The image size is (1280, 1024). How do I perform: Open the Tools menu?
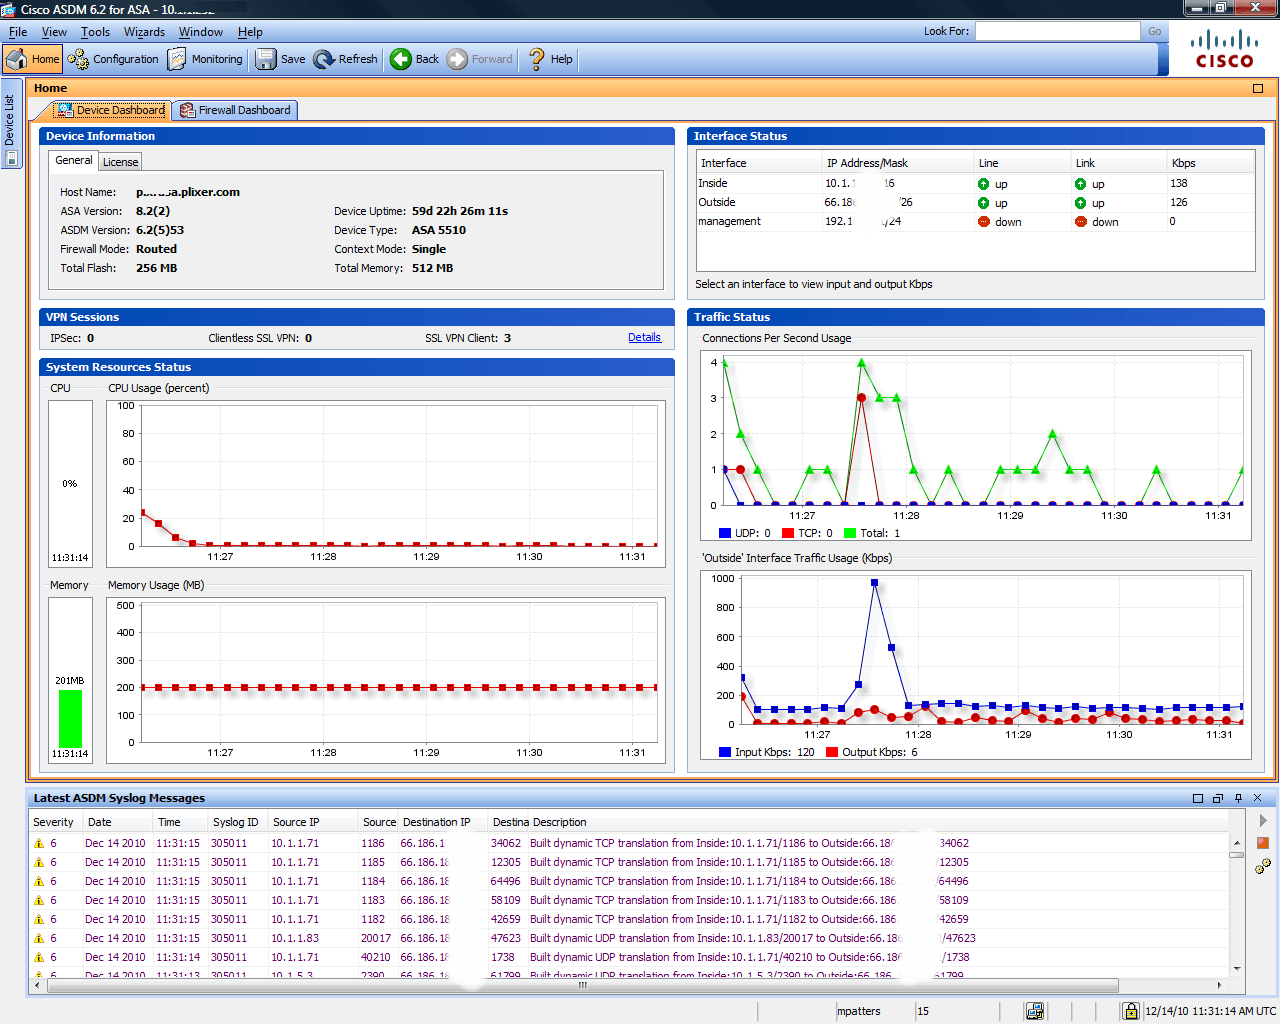(x=95, y=32)
